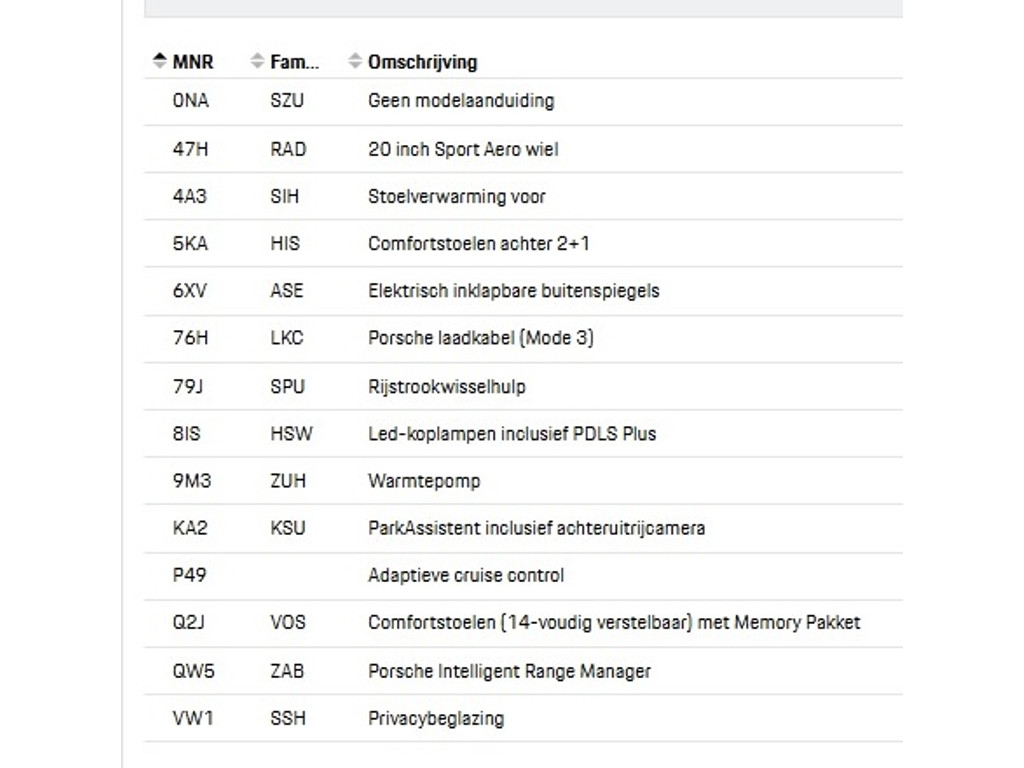This screenshot has height=768, width=1024.
Task: Select the '20 inch Sport Aero wiel' entry
Action: (463, 149)
